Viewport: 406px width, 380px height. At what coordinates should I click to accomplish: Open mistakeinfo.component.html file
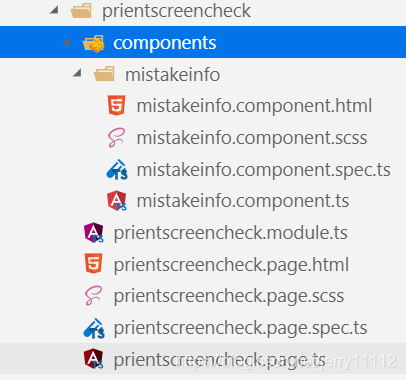click(254, 106)
